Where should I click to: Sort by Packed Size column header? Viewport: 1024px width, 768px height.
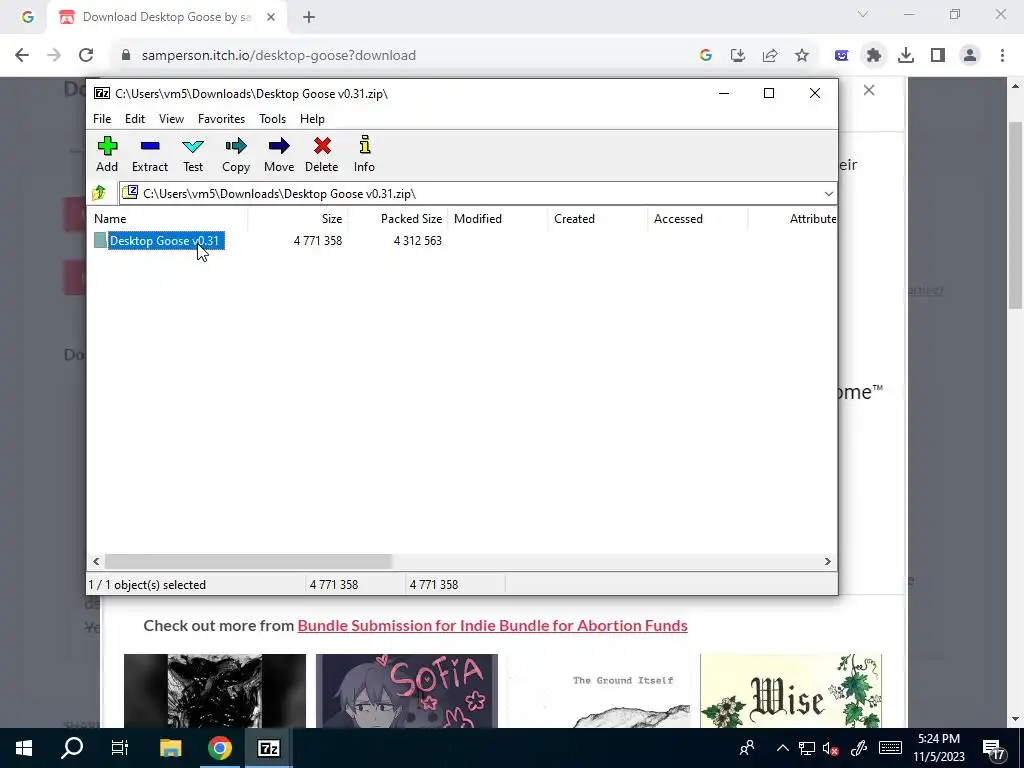397,219
